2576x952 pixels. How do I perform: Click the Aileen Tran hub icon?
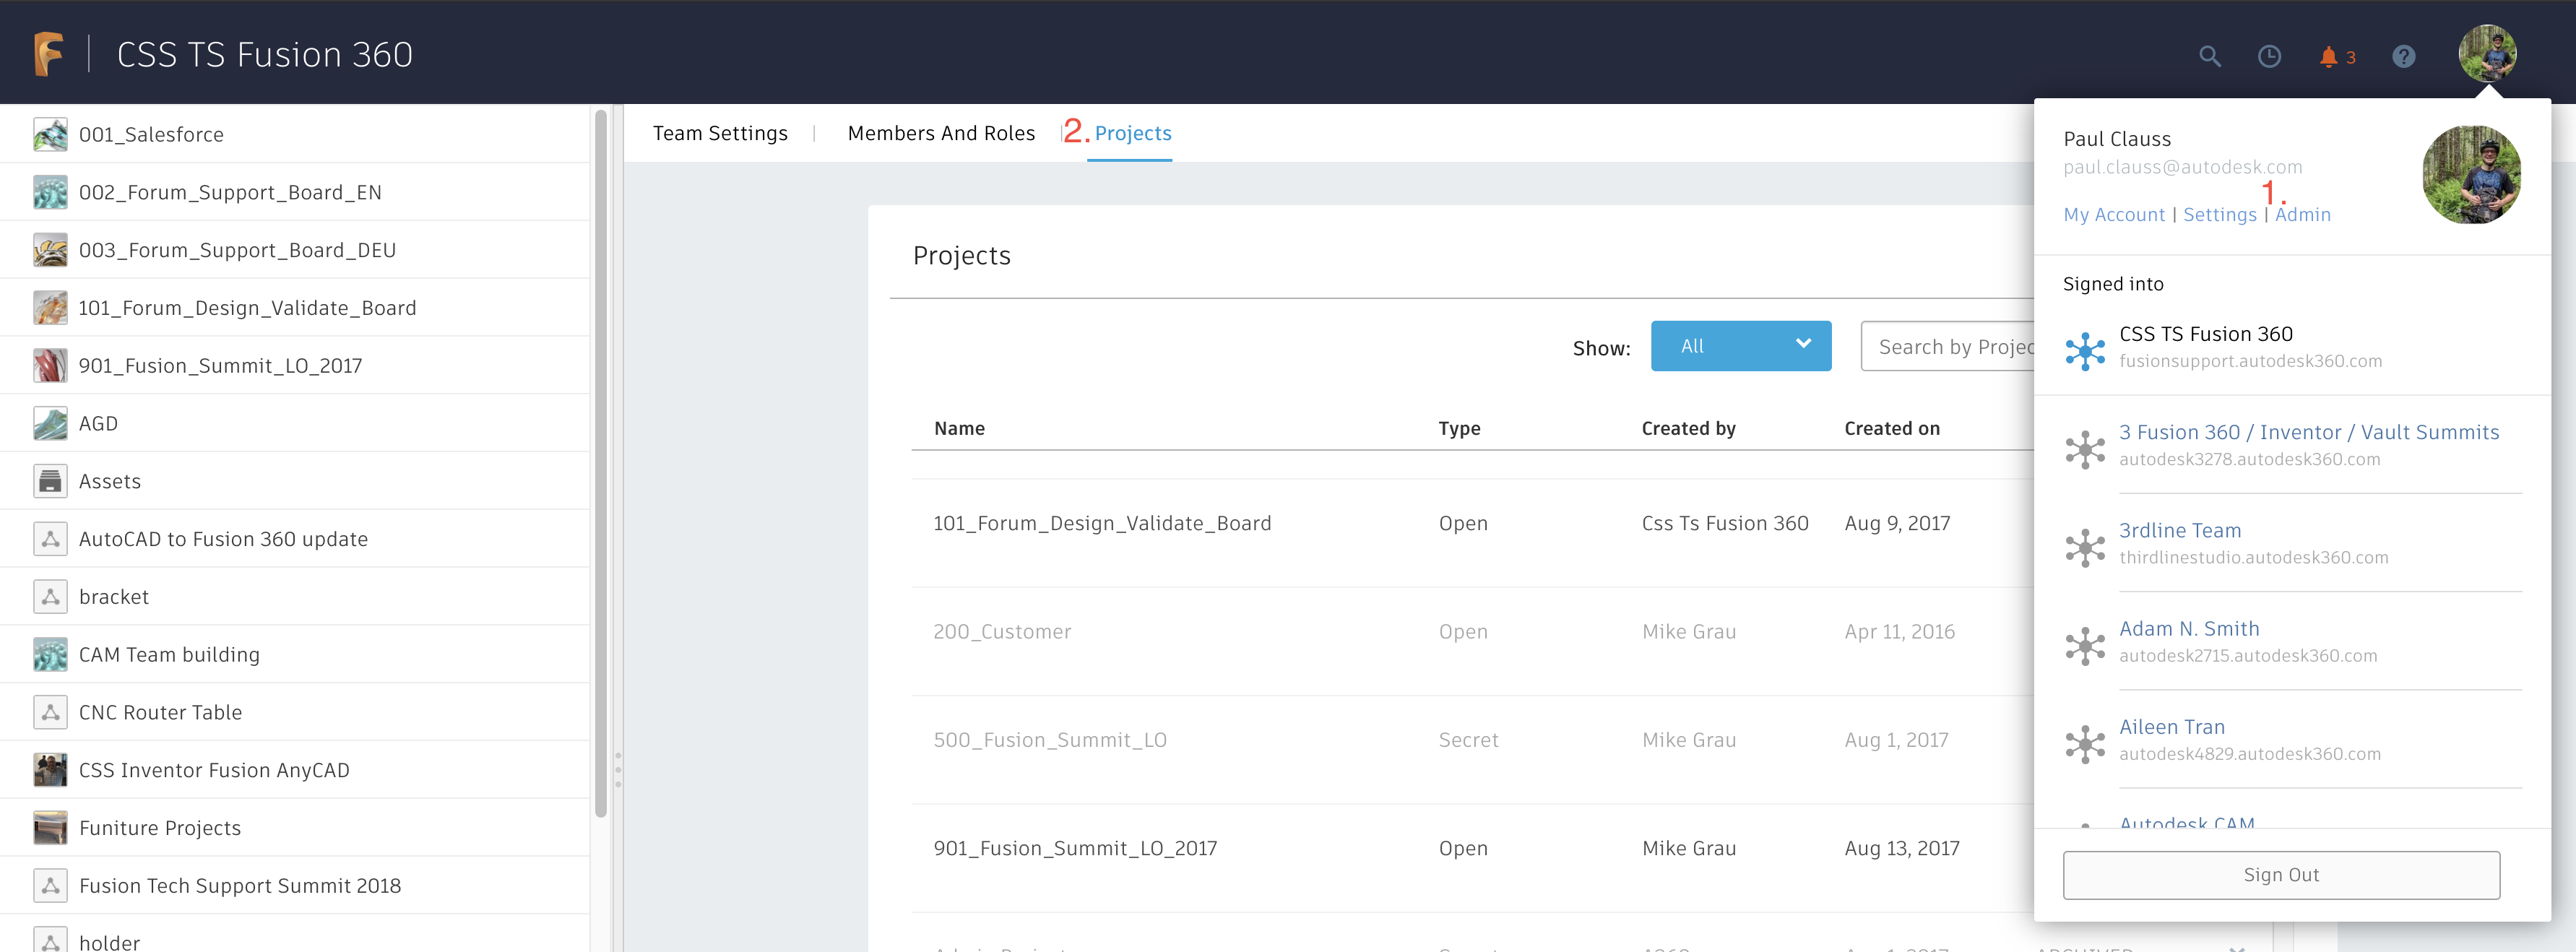2086,744
